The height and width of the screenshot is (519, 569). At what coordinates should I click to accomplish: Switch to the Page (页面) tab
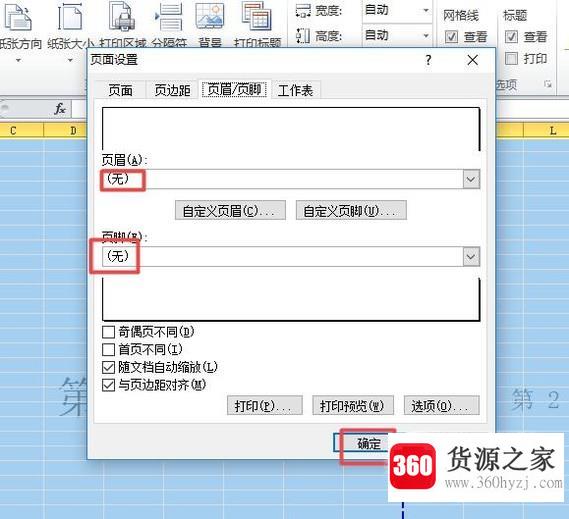tap(120, 90)
